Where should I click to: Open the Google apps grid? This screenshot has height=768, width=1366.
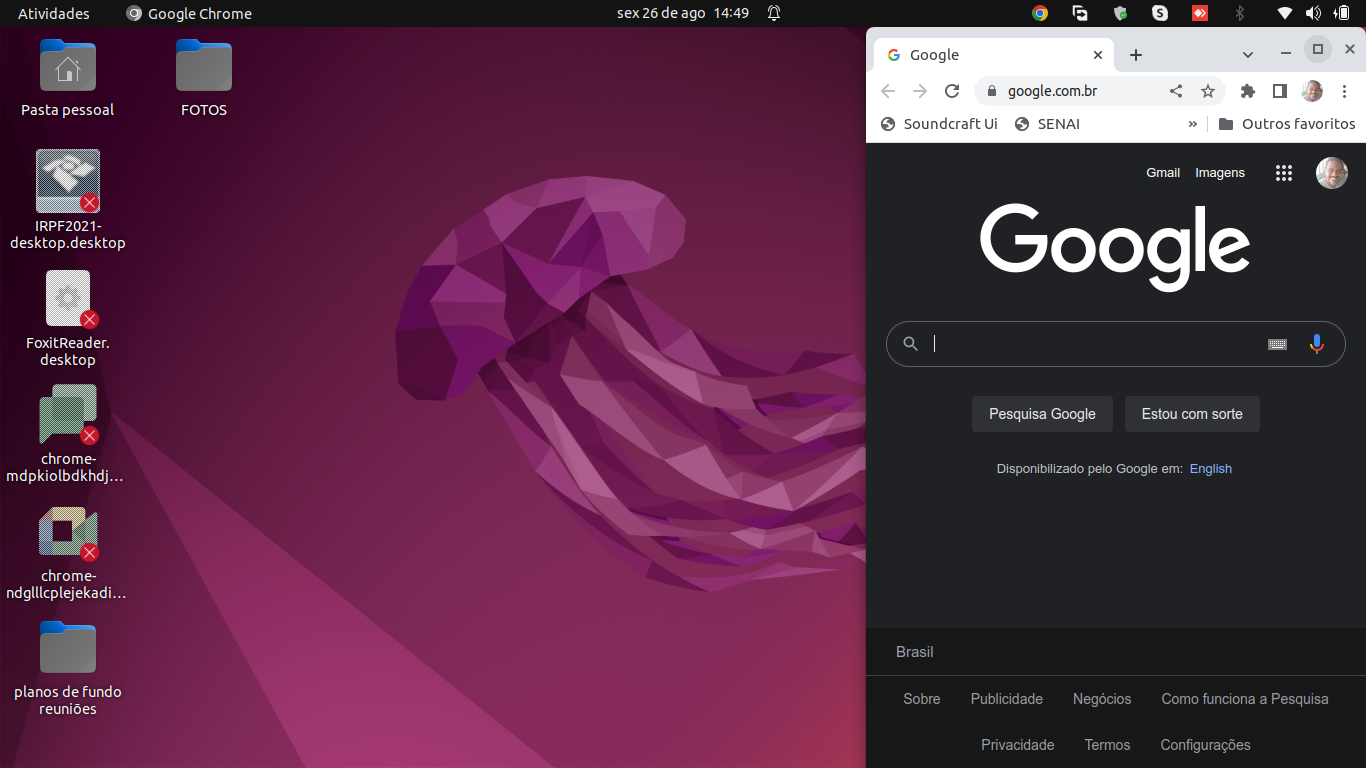pyautogui.click(x=1284, y=173)
